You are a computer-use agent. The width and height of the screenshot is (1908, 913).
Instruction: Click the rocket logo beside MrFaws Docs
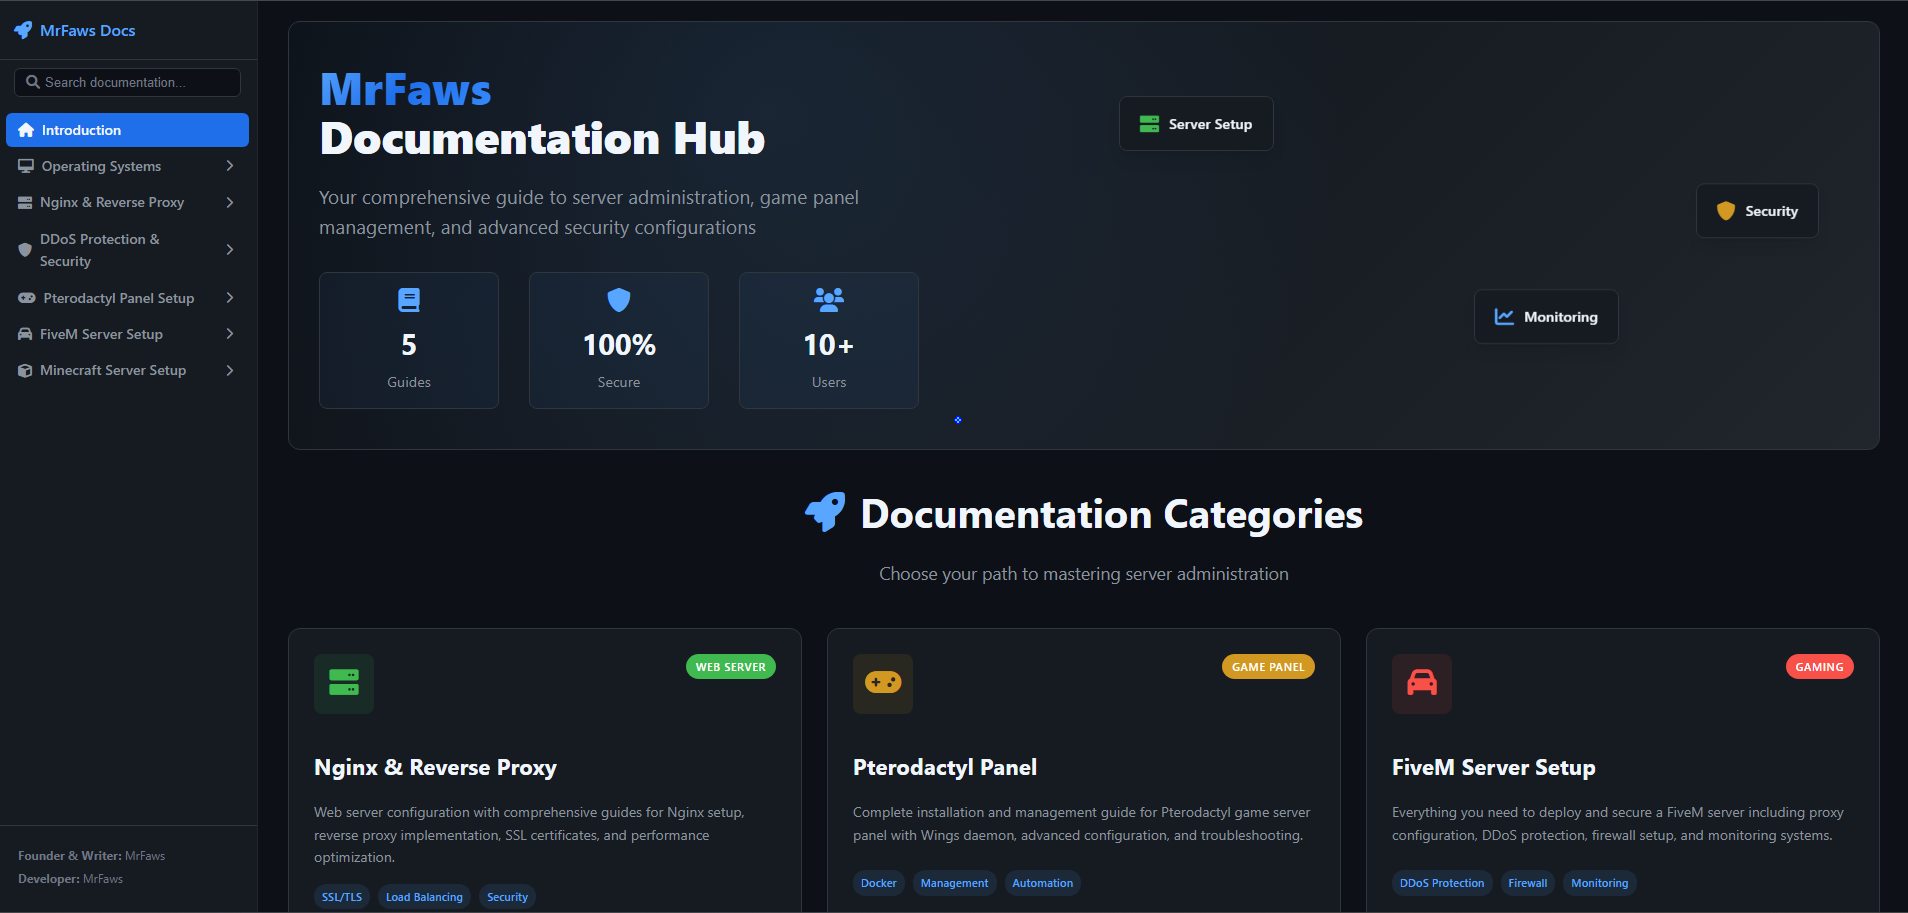(x=23, y=31)
